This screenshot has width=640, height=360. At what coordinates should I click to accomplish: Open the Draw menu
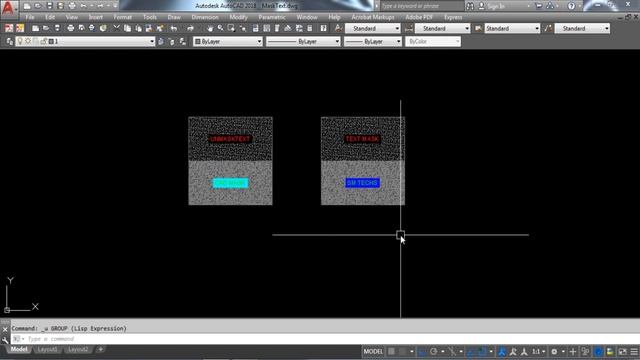coord(174,17)
